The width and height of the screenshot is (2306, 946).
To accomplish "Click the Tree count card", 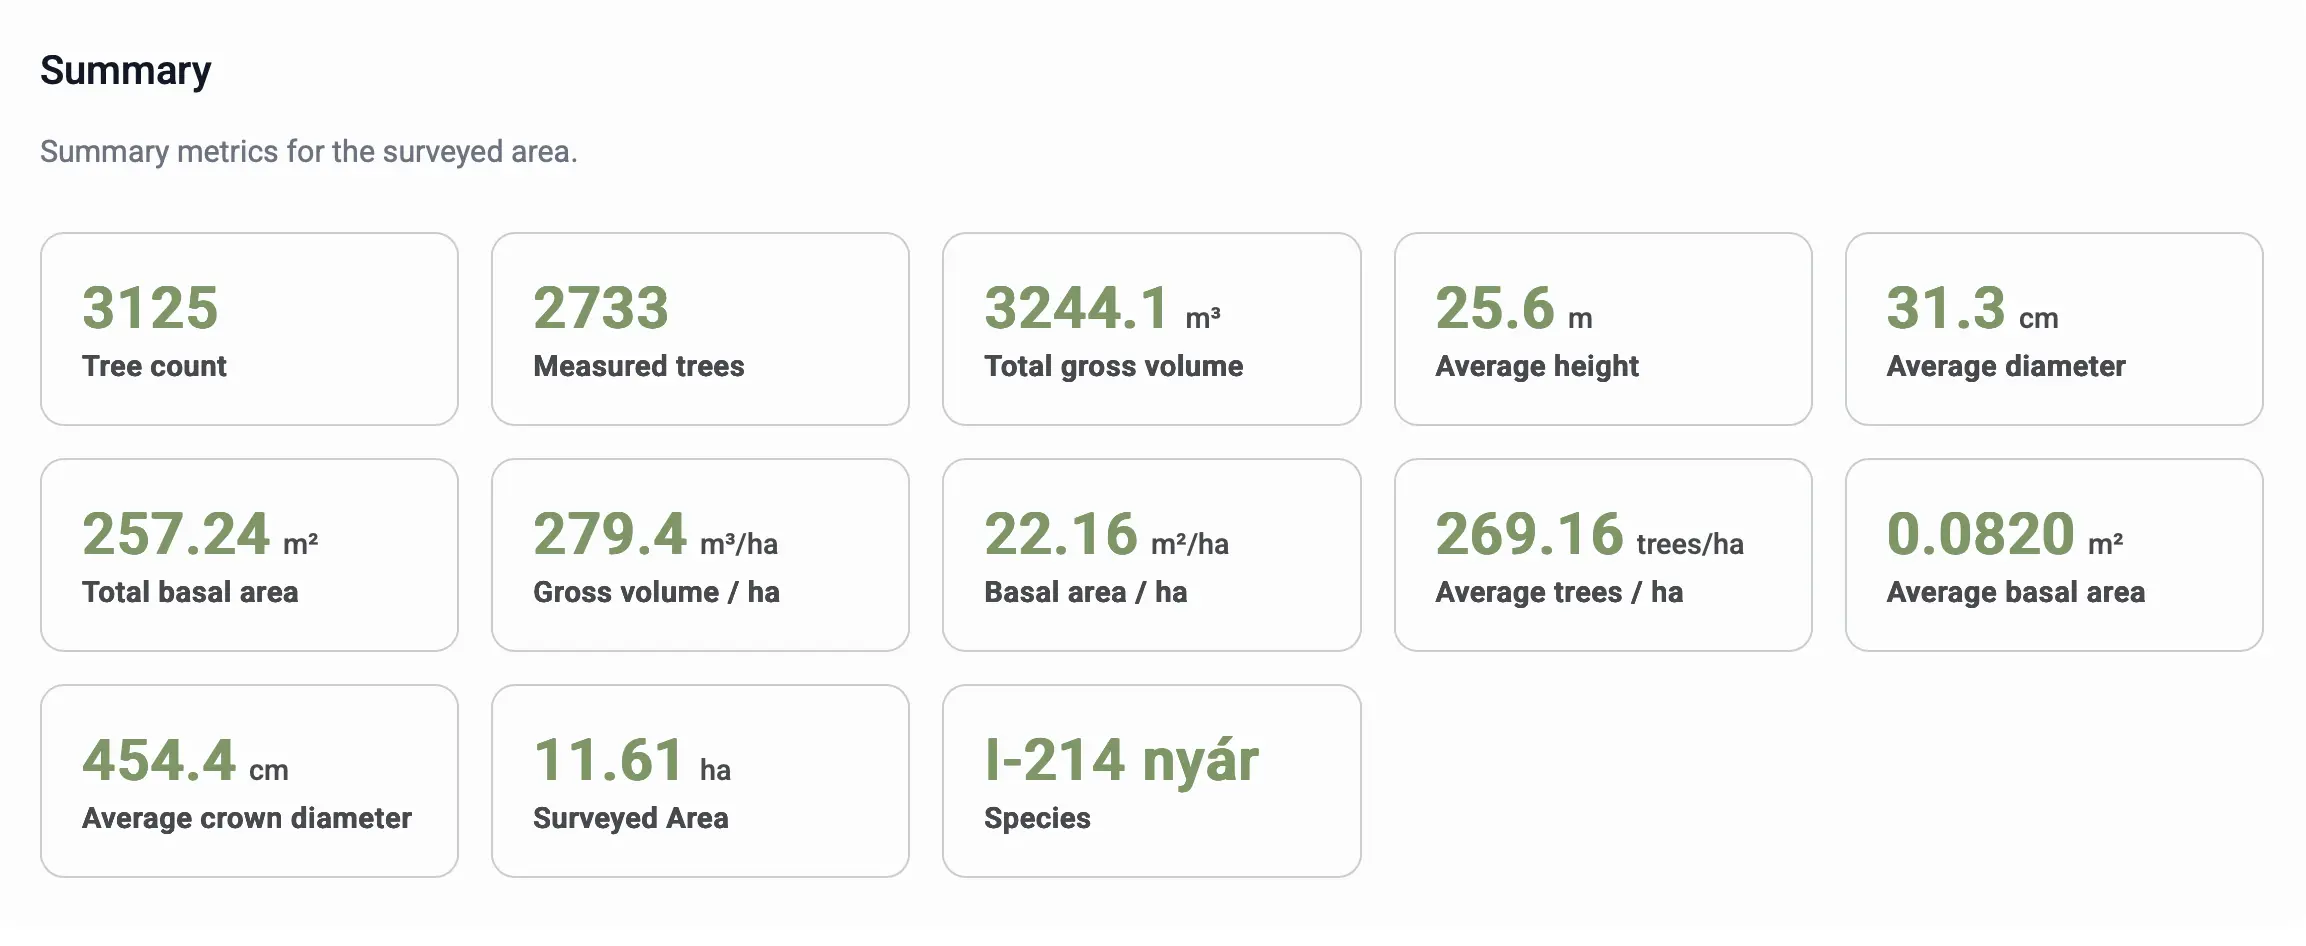I will pyautogui.click(x=249, y=329).
